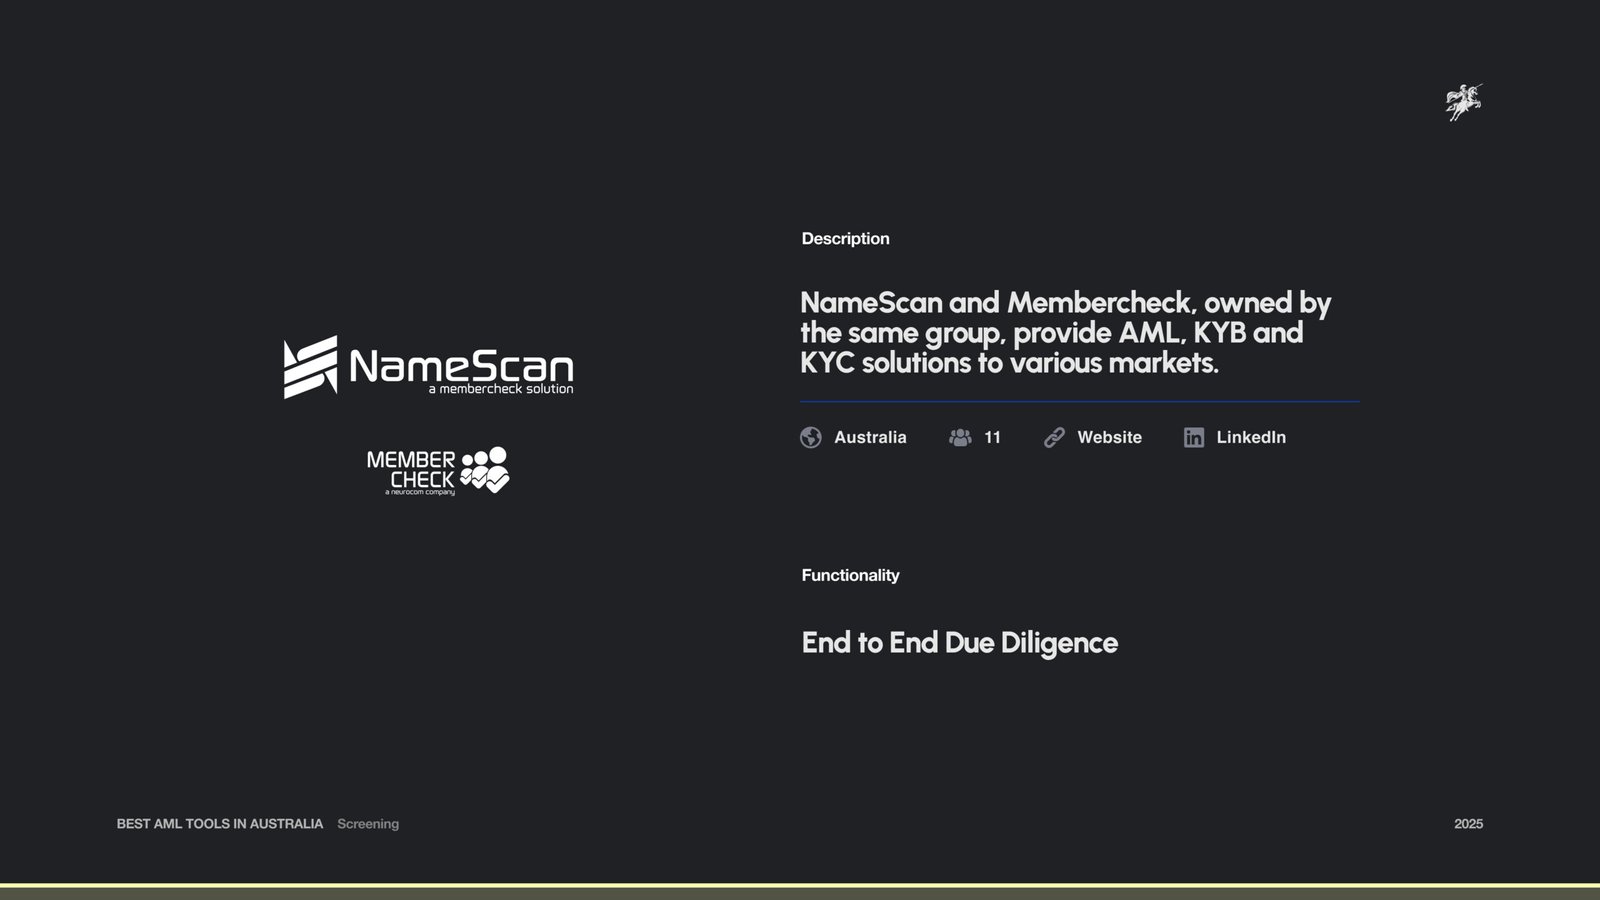Open the Website link
The height and width of the screenshot is (900, 1600).
tap(1109, 437)
